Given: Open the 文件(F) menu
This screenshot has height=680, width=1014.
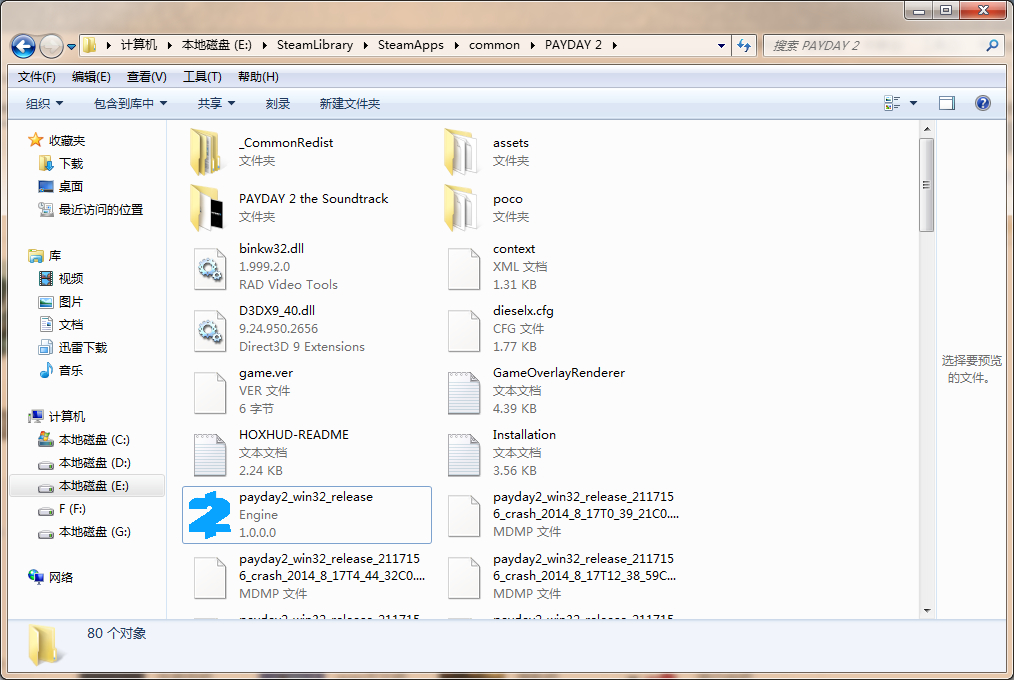Looking at the screenshot, I should (x=36, y=77).
